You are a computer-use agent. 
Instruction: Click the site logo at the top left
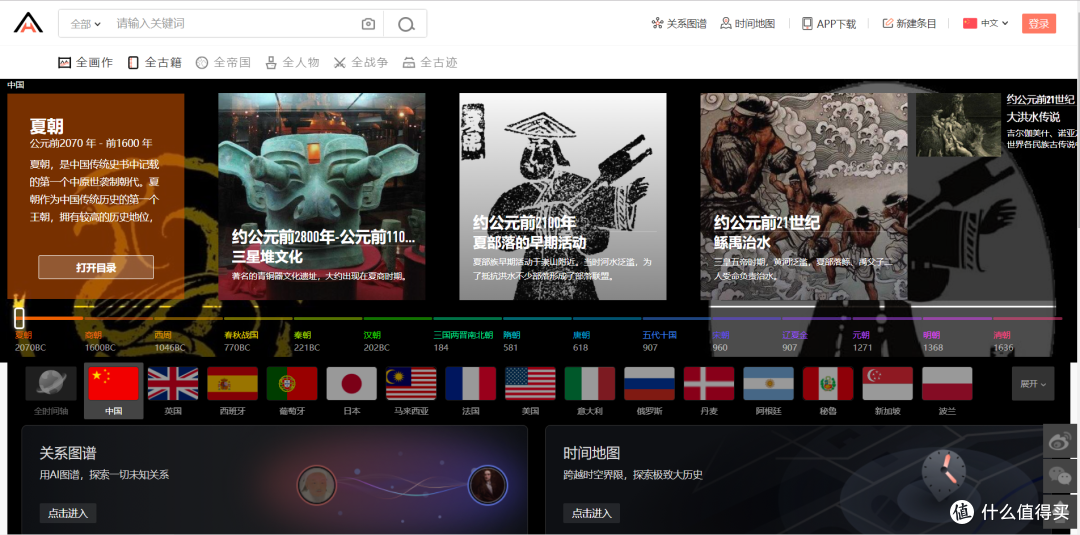point(28,23)
